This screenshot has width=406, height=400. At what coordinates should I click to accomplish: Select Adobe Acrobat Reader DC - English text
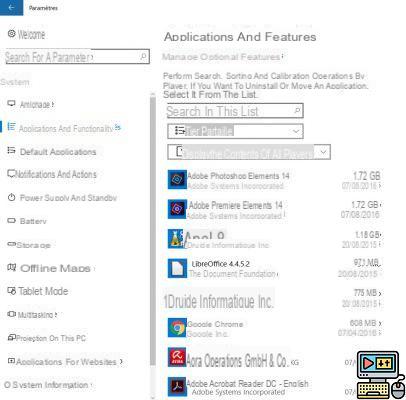(x=247, y=384)
